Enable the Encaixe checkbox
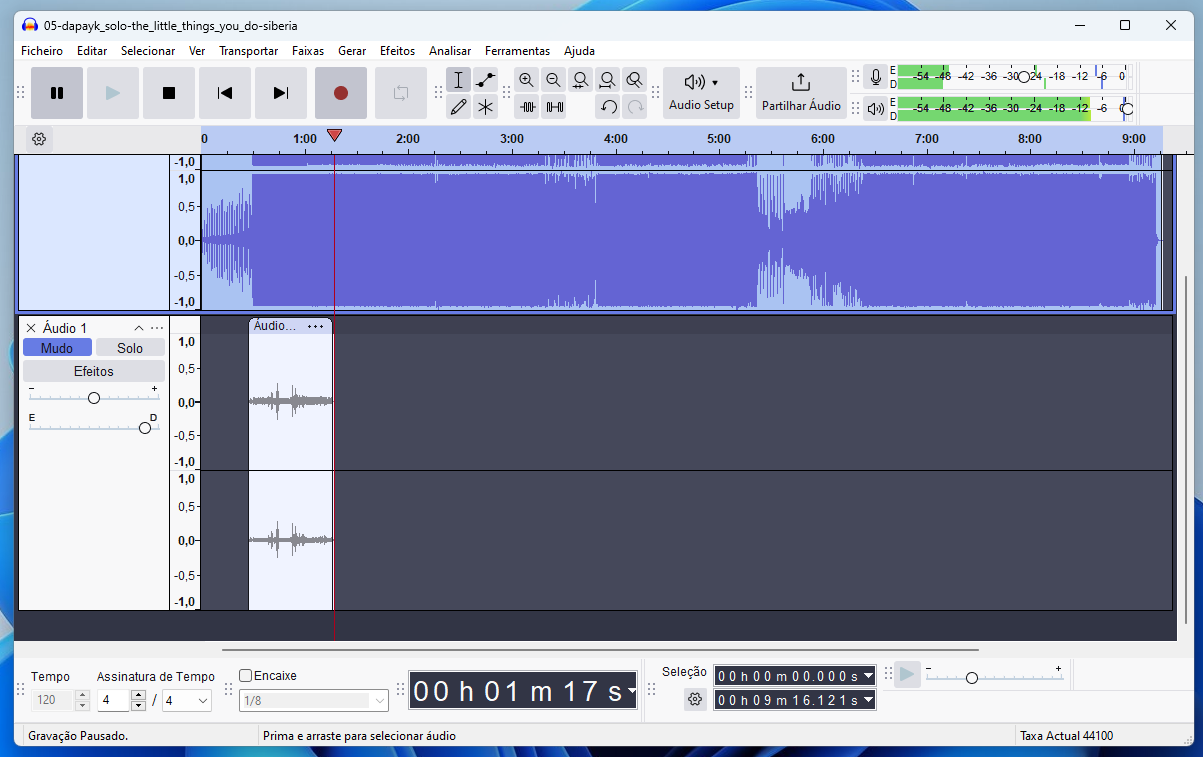Image resolution: width=1203 pixels, height=757 pixels. [246, 676]
